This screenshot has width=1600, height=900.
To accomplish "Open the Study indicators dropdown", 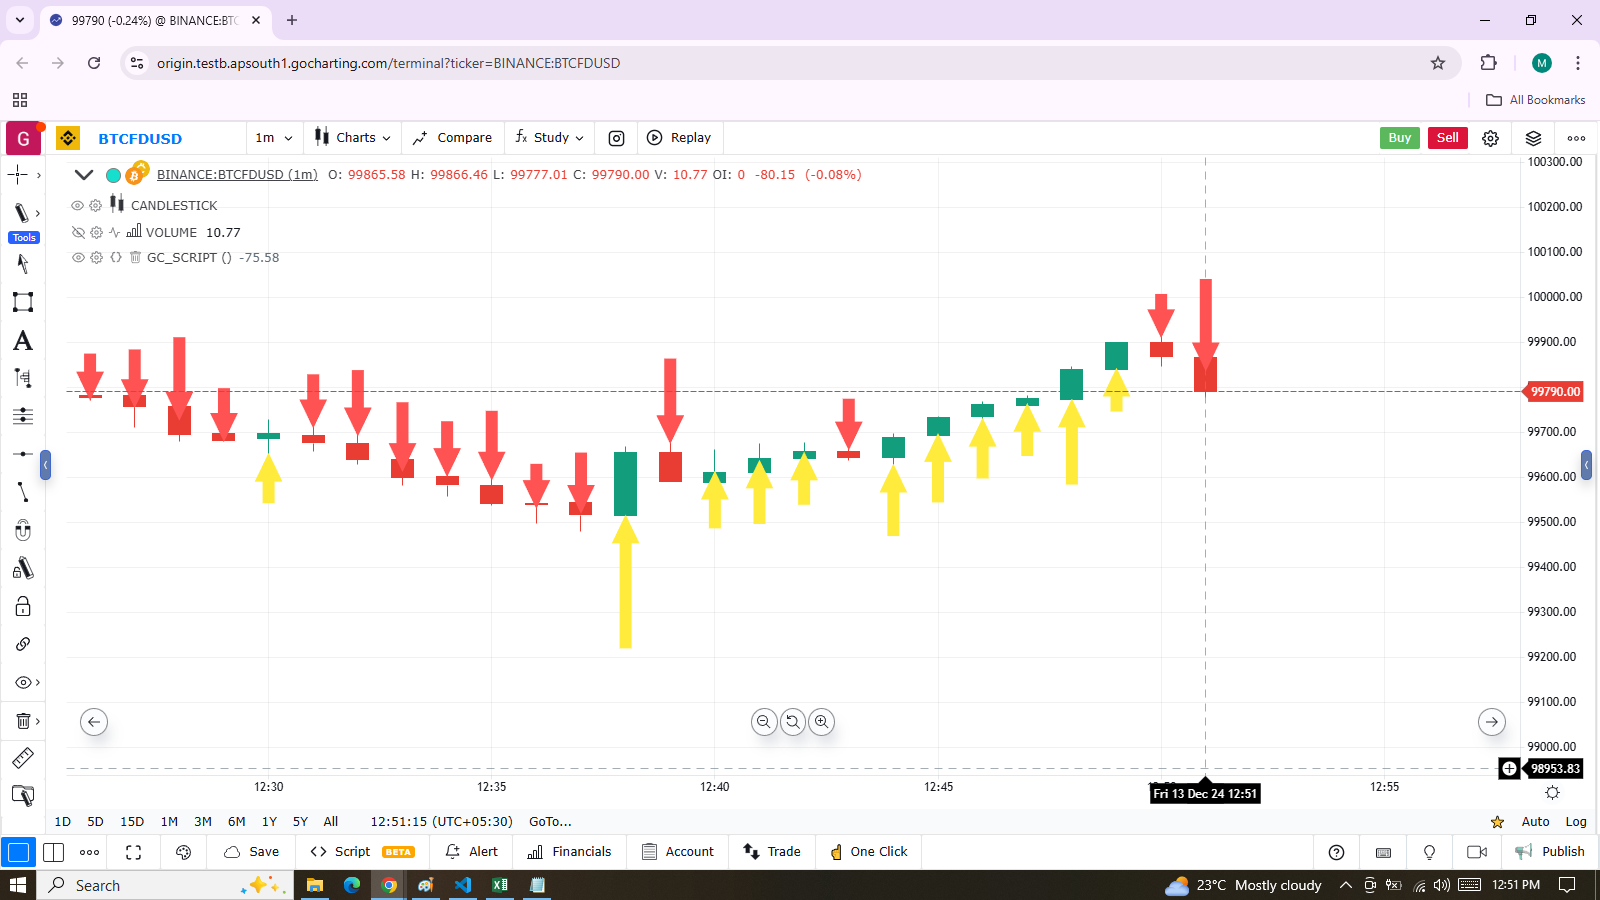I will click(x=550, y=138).
